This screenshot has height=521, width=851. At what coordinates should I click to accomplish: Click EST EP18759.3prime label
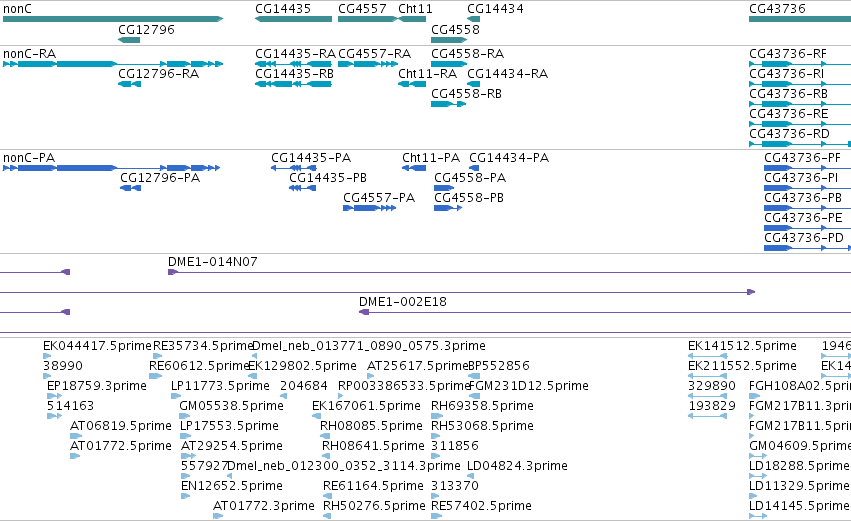[97, 386]
